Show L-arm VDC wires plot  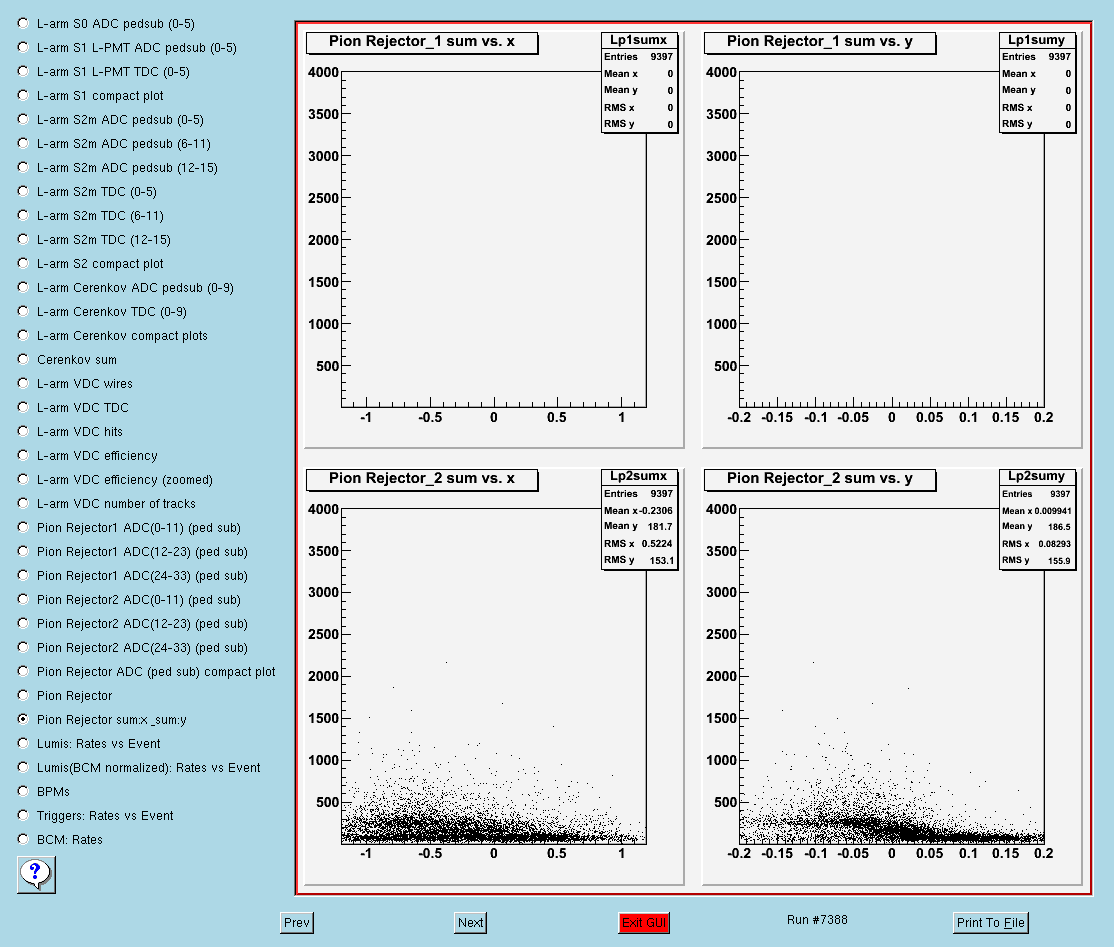[x=23, y=384]
